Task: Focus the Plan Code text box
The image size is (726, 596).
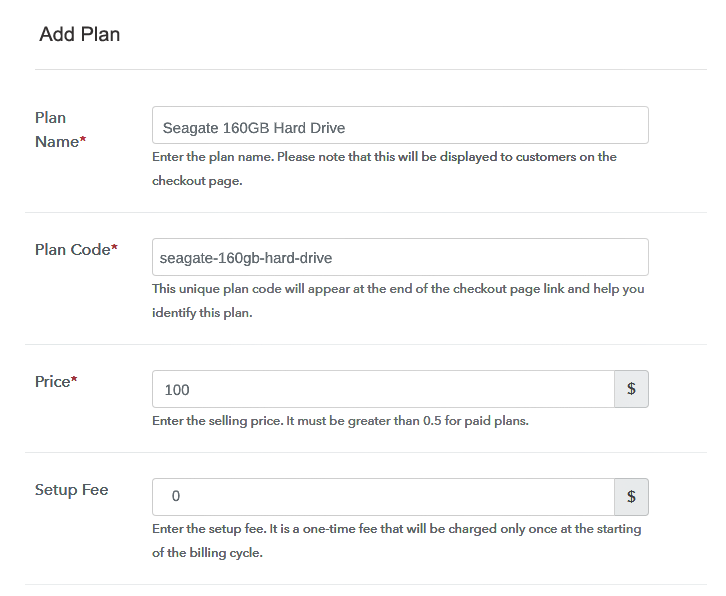Action: [x=400, y=257]
